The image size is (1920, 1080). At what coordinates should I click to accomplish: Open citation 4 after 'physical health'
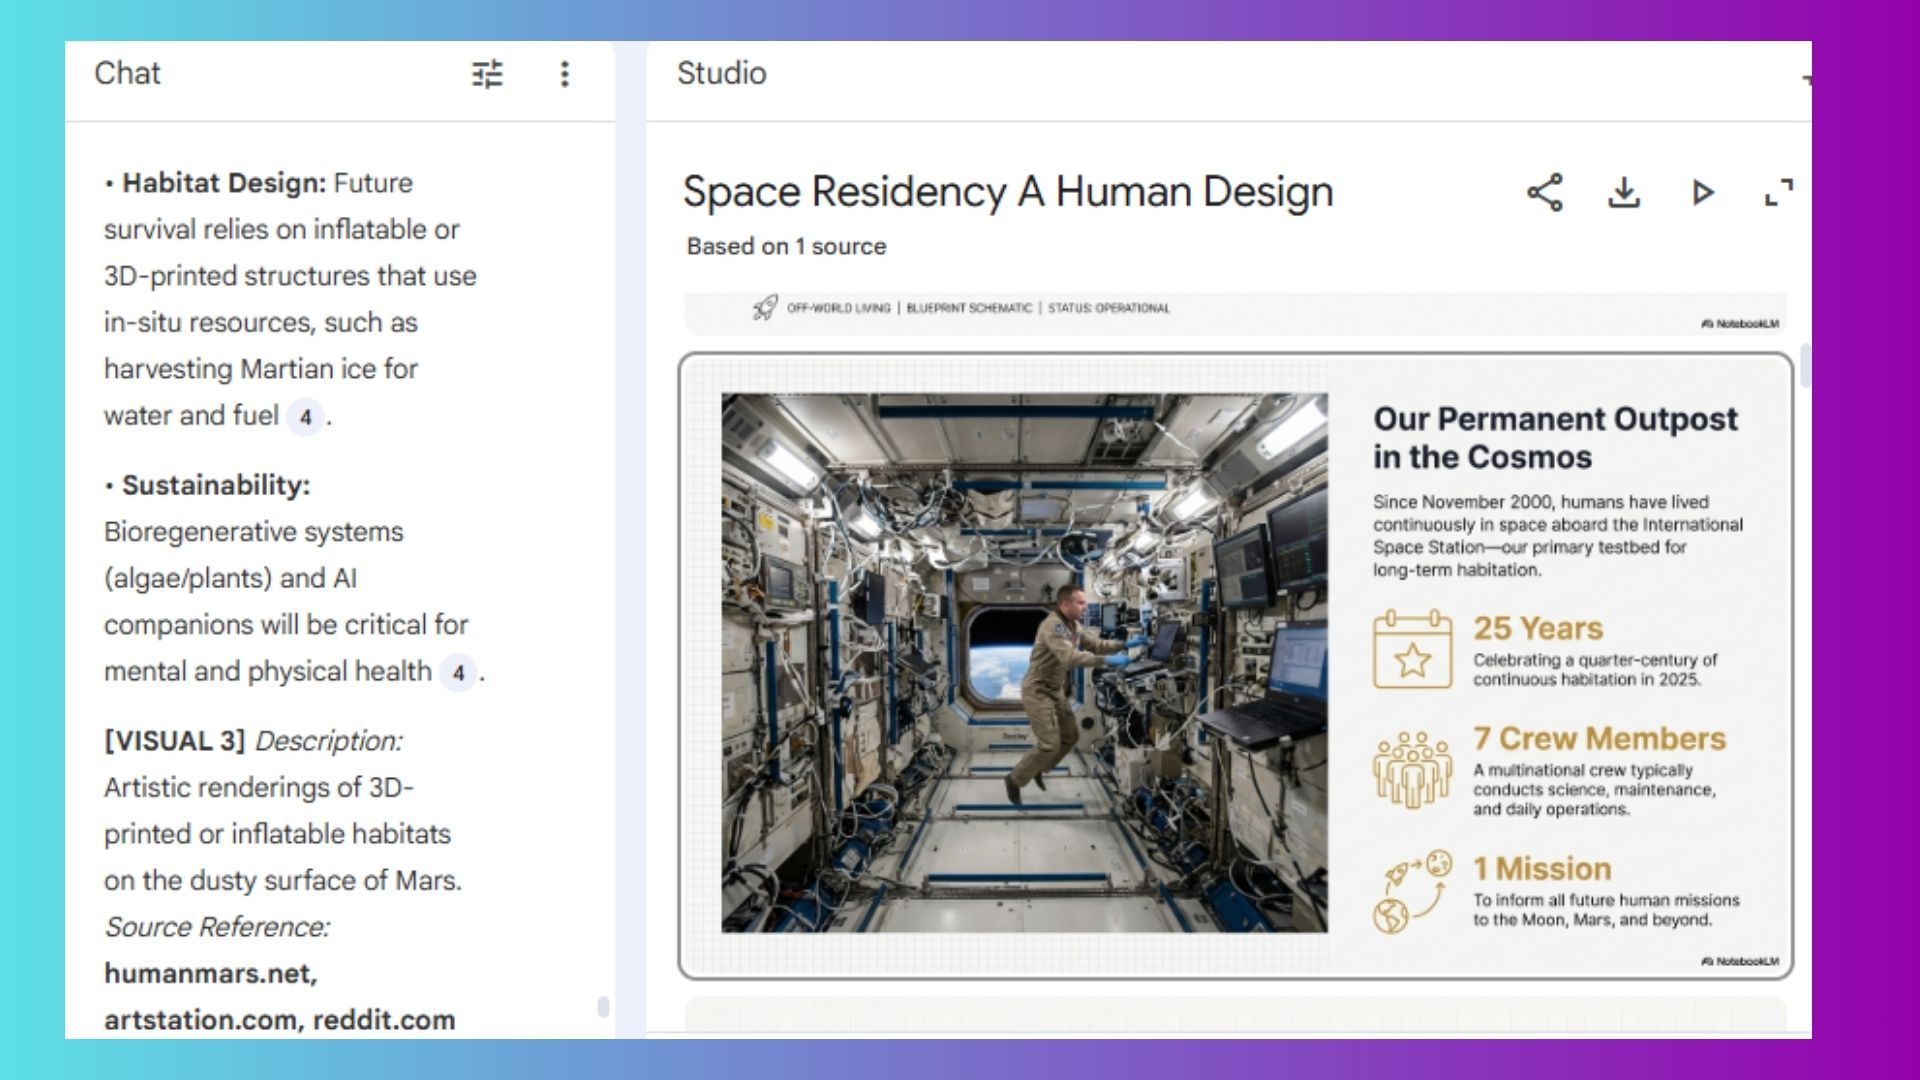point(458,673)
